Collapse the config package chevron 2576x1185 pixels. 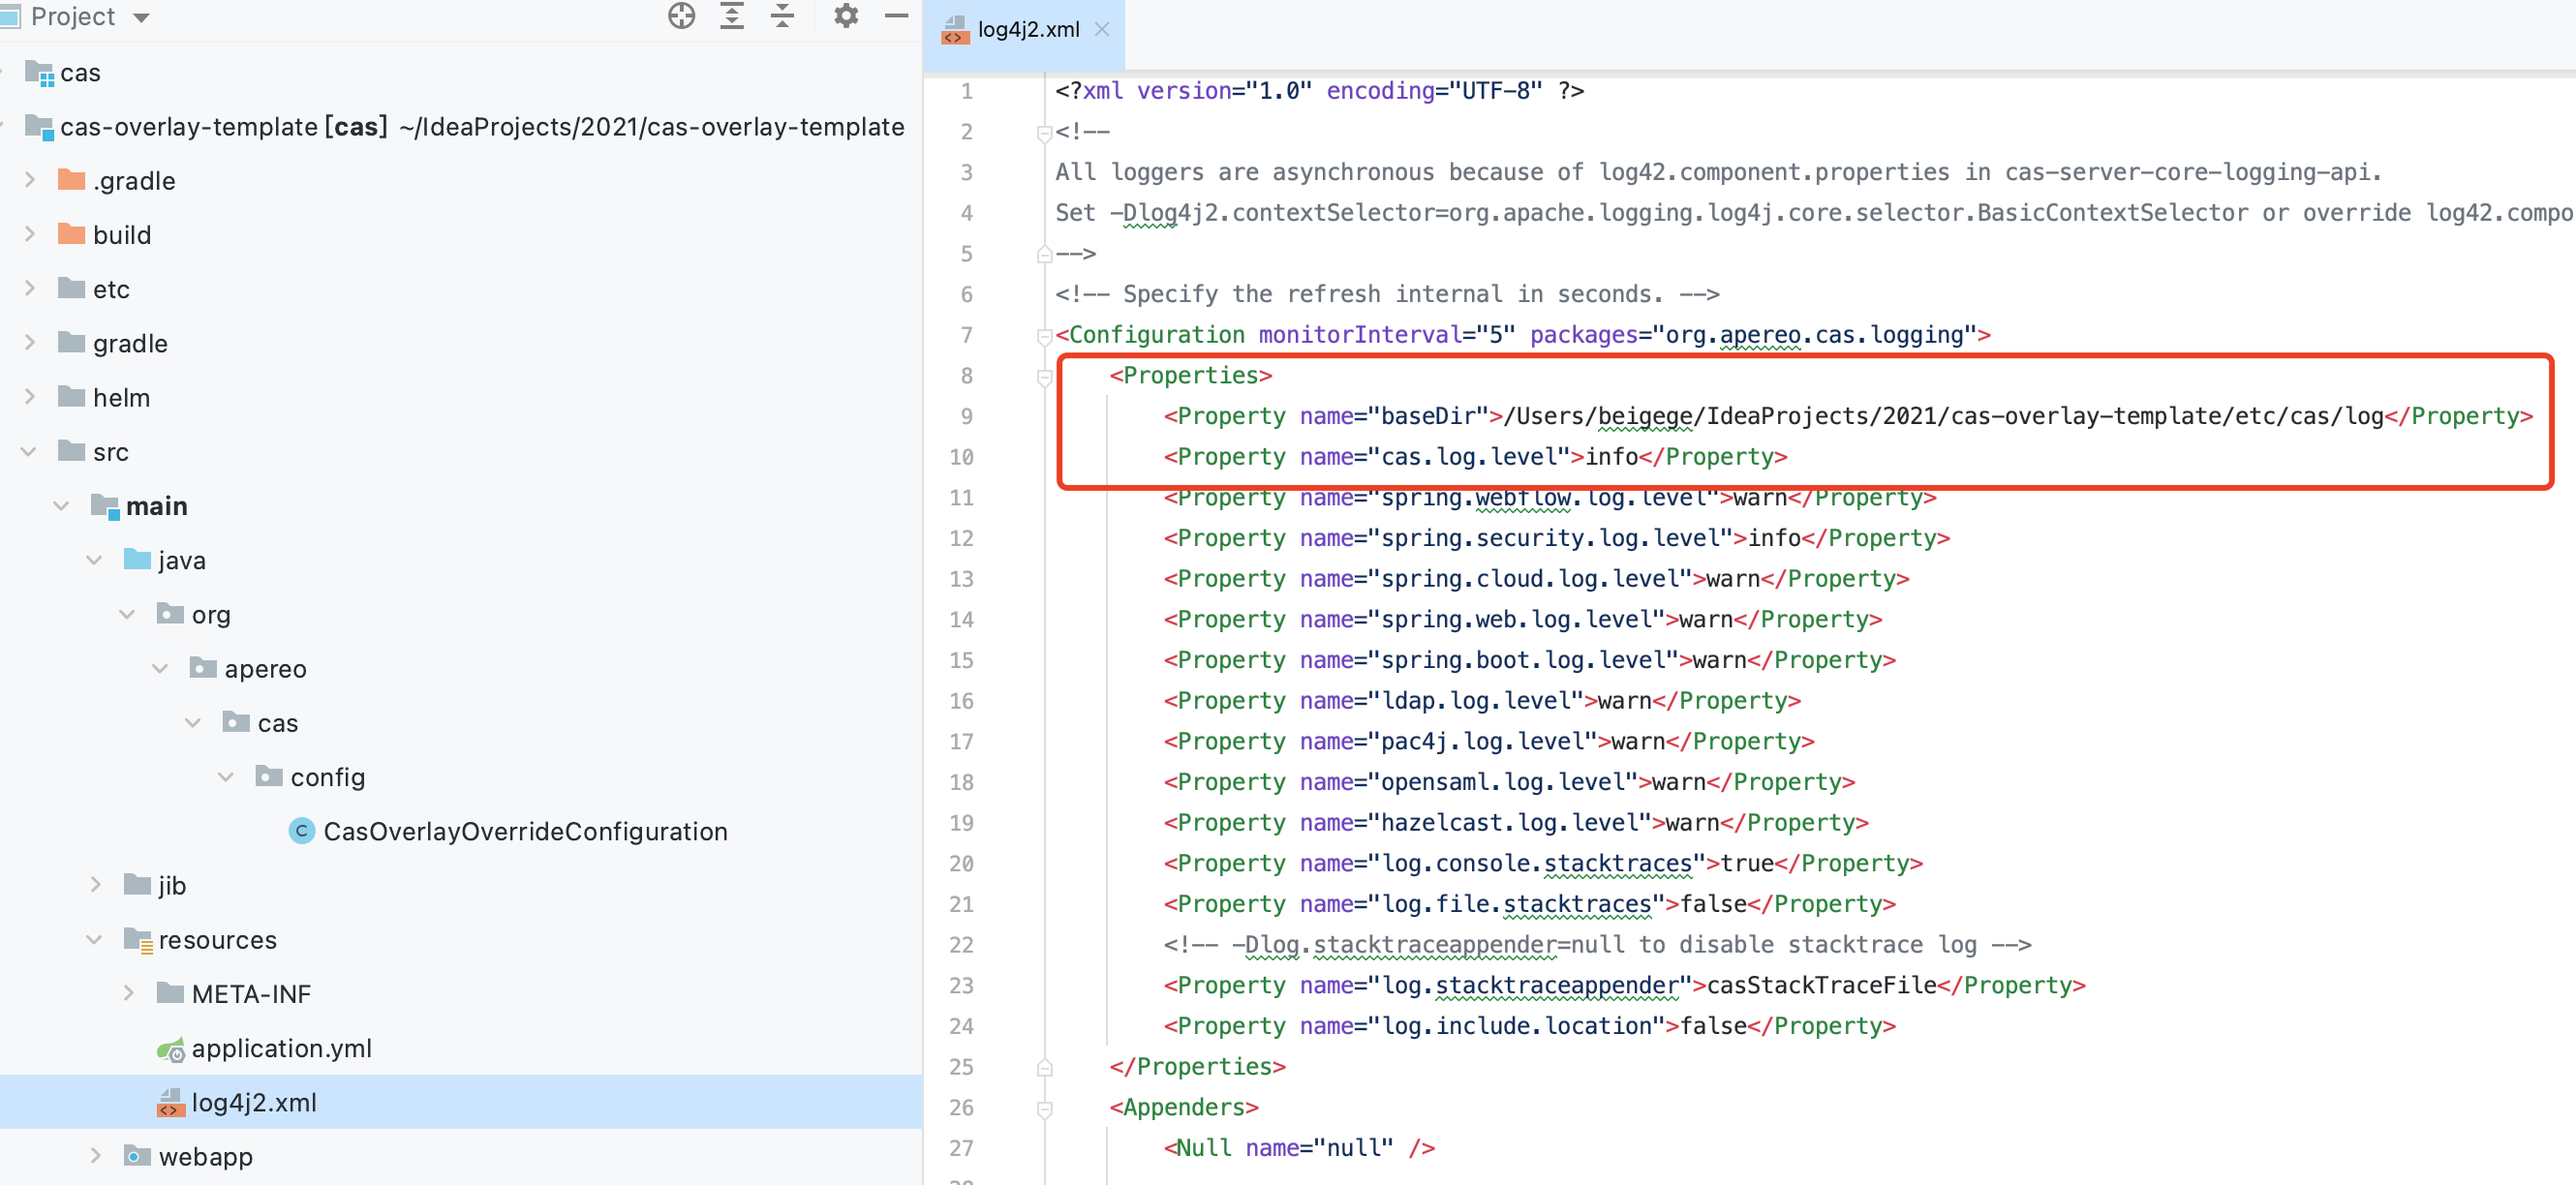pos(227,777)
